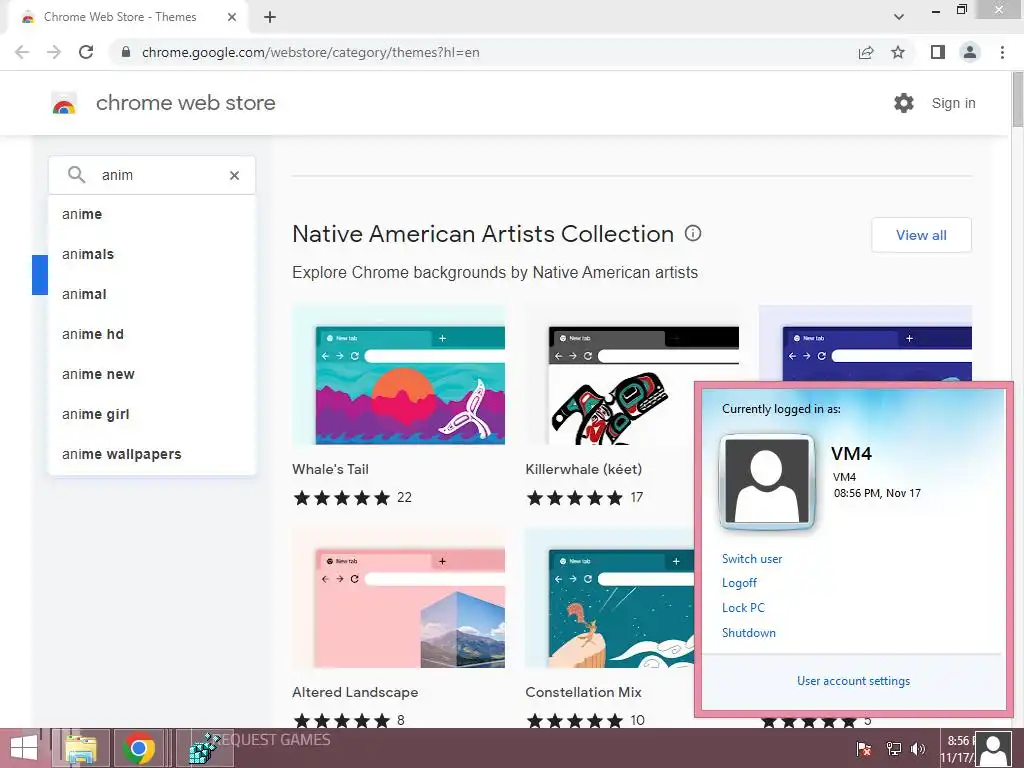Click the user avatar picture in login popup

[x=767, y=481]
